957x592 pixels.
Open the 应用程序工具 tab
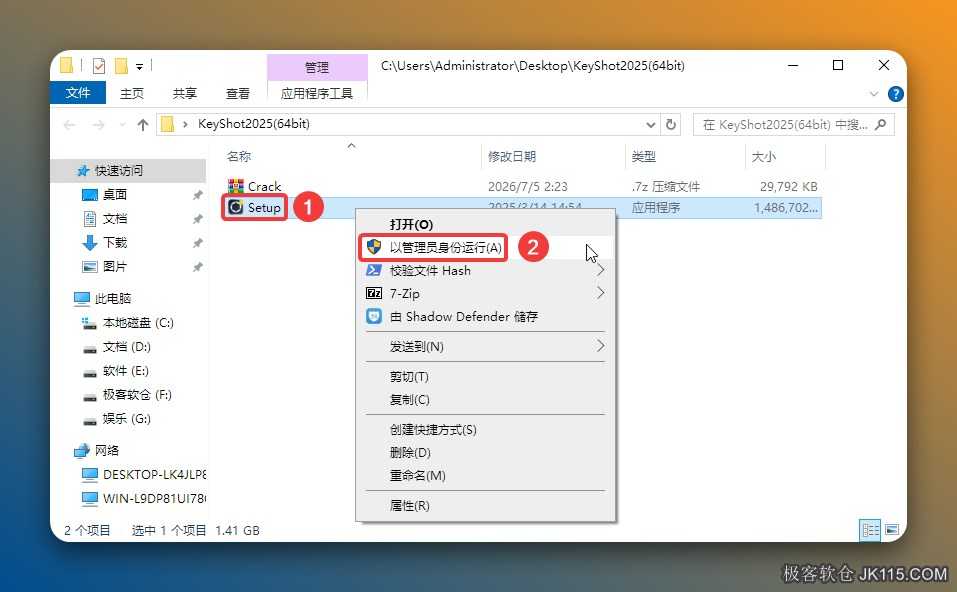click(x=317, y=93)
